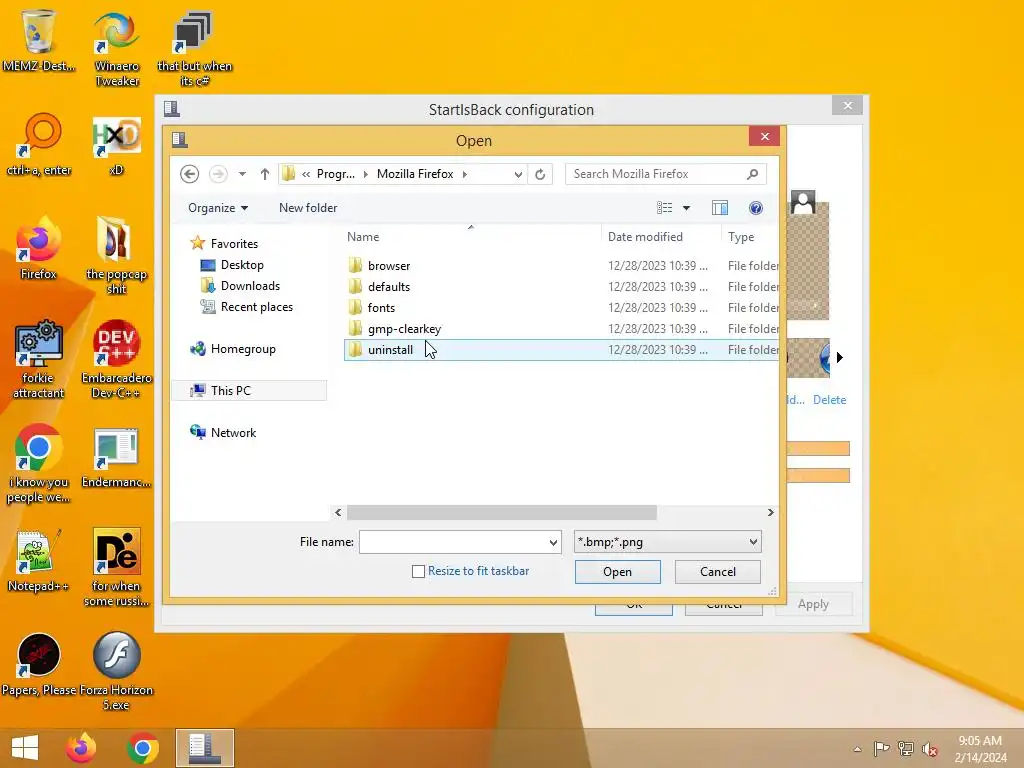Select Favorites in navigation pane
Screen dimensions: 1024x768
coord(234,244)
